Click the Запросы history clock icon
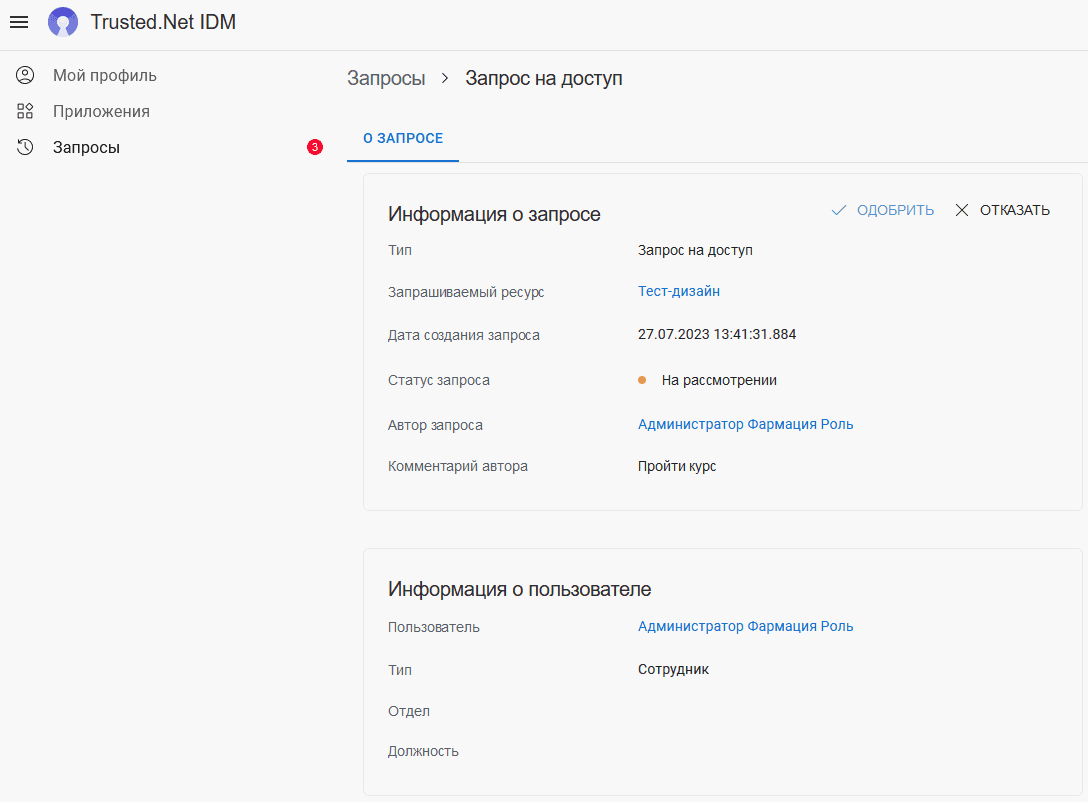 (25, 147)
